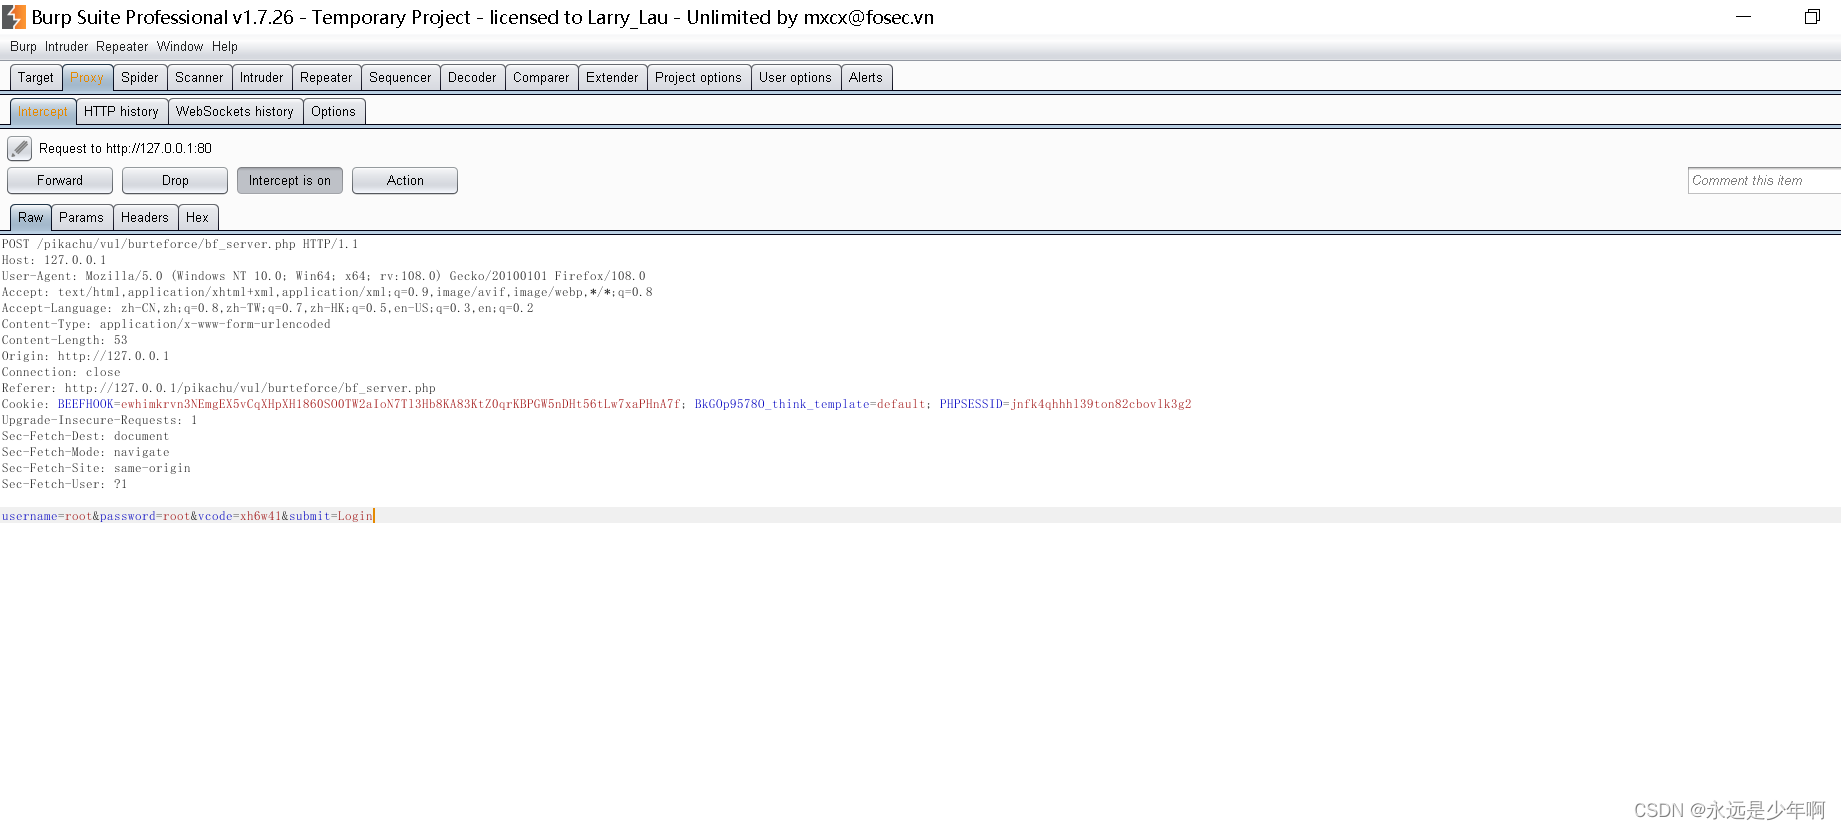This screenshot has width=1841, height=830.
Task: Open the proxy Options sub-tab
Action: coord(333,112)
